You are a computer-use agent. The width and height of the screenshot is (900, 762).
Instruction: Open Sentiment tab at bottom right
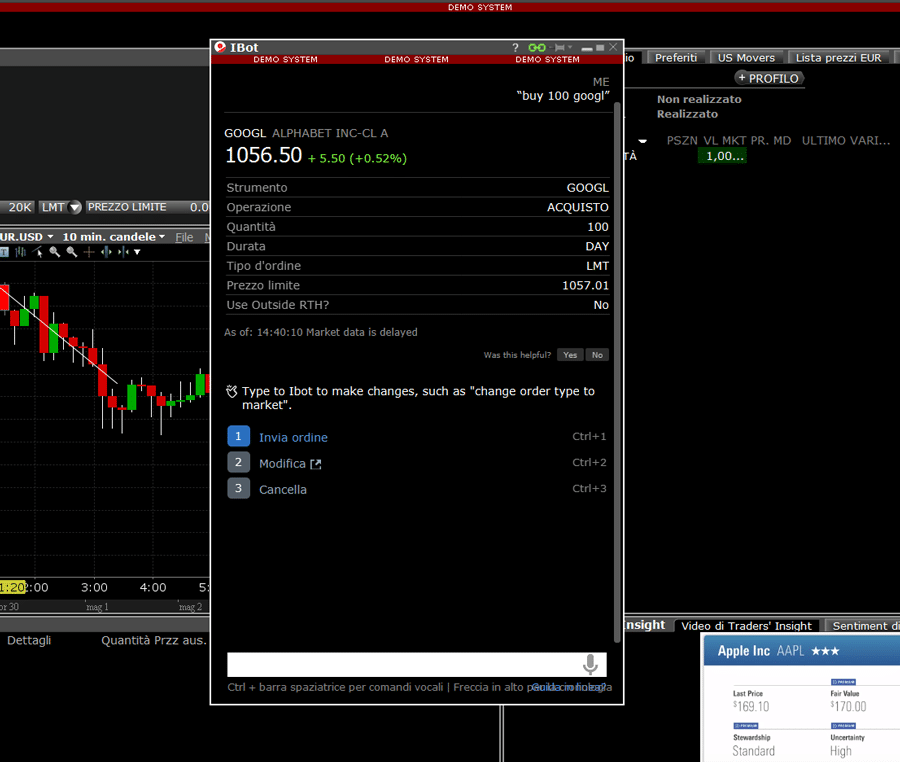coord(863,625)
